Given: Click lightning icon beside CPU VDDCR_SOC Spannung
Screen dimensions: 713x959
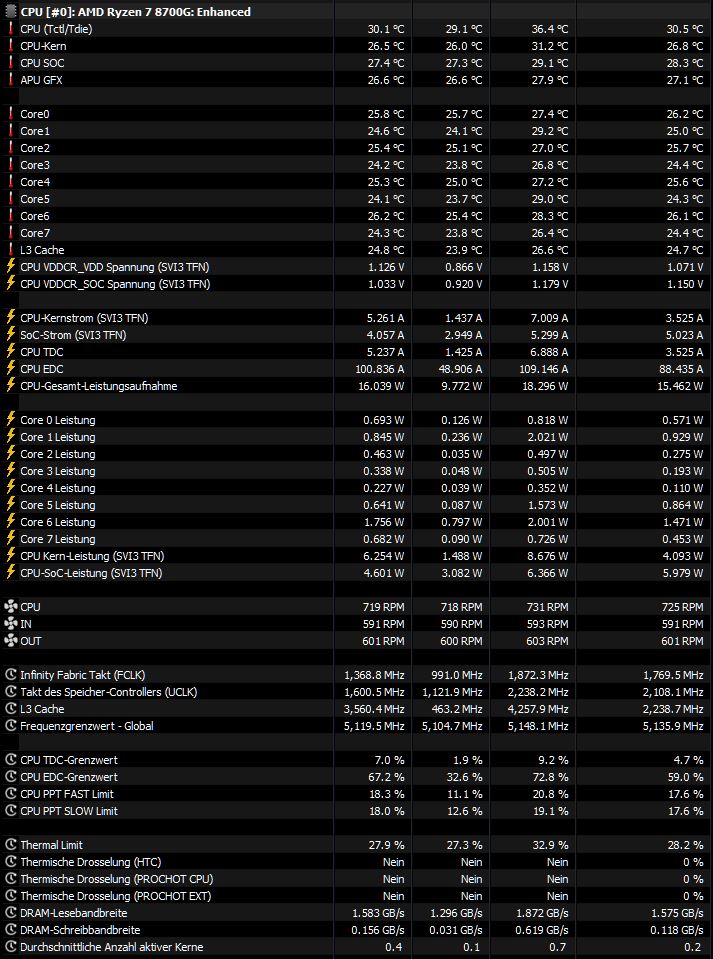Looking at the screenshot, I should pos(10,284).
